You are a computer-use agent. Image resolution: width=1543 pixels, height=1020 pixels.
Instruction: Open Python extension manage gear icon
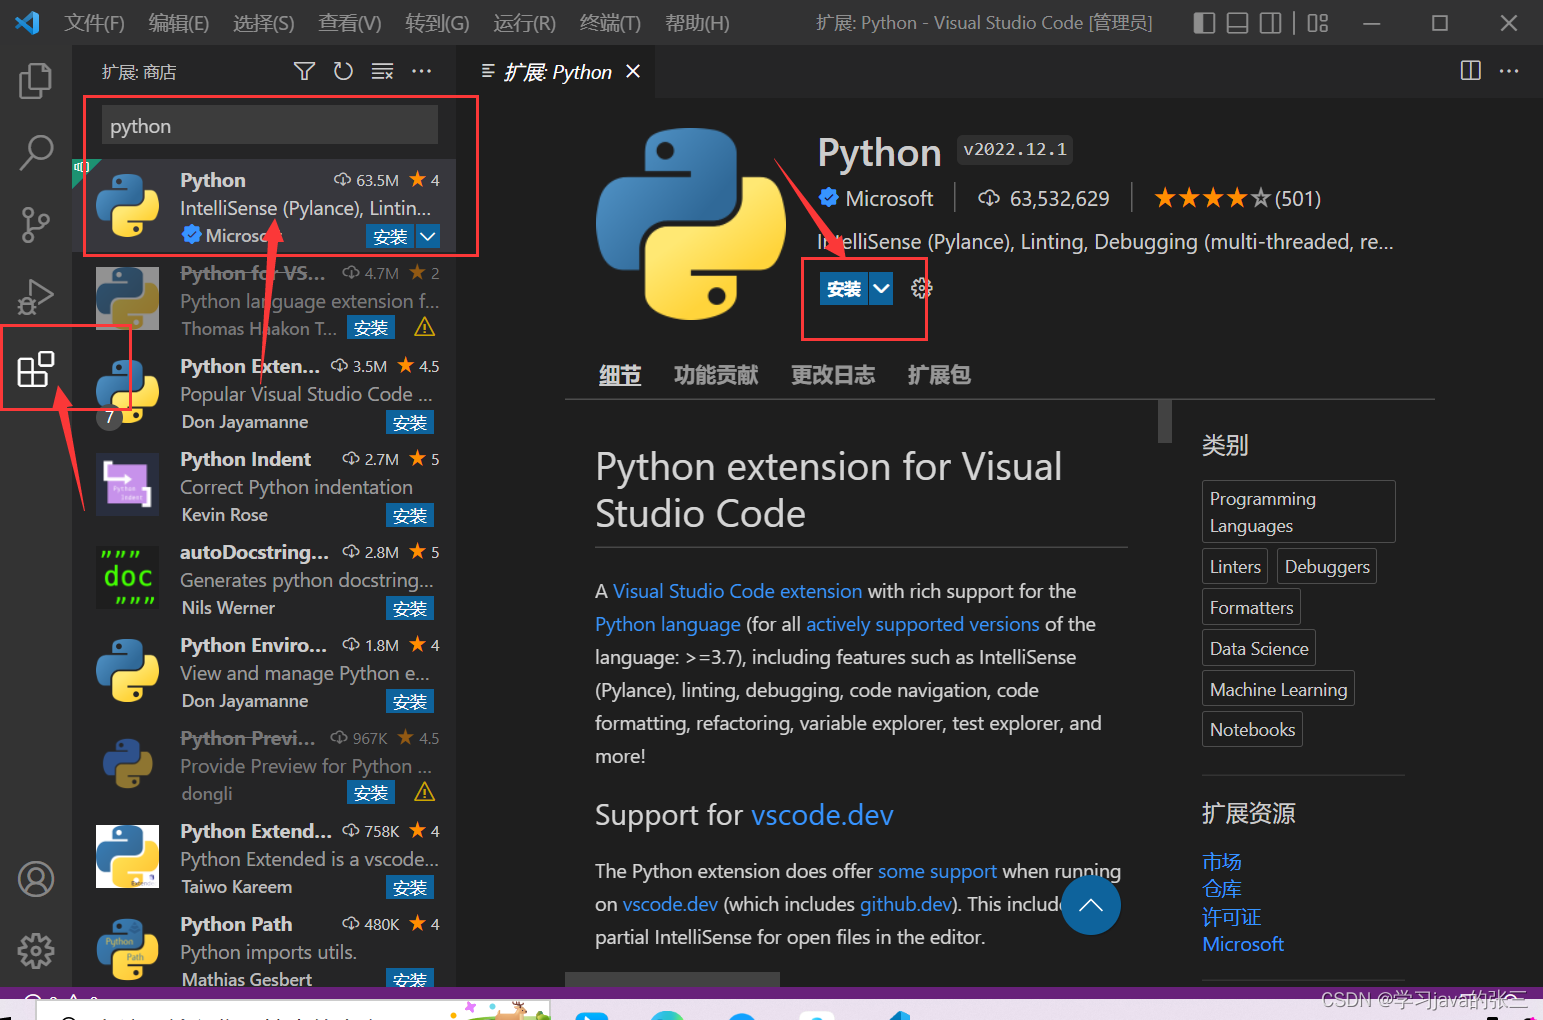click(x=921, y=289)
